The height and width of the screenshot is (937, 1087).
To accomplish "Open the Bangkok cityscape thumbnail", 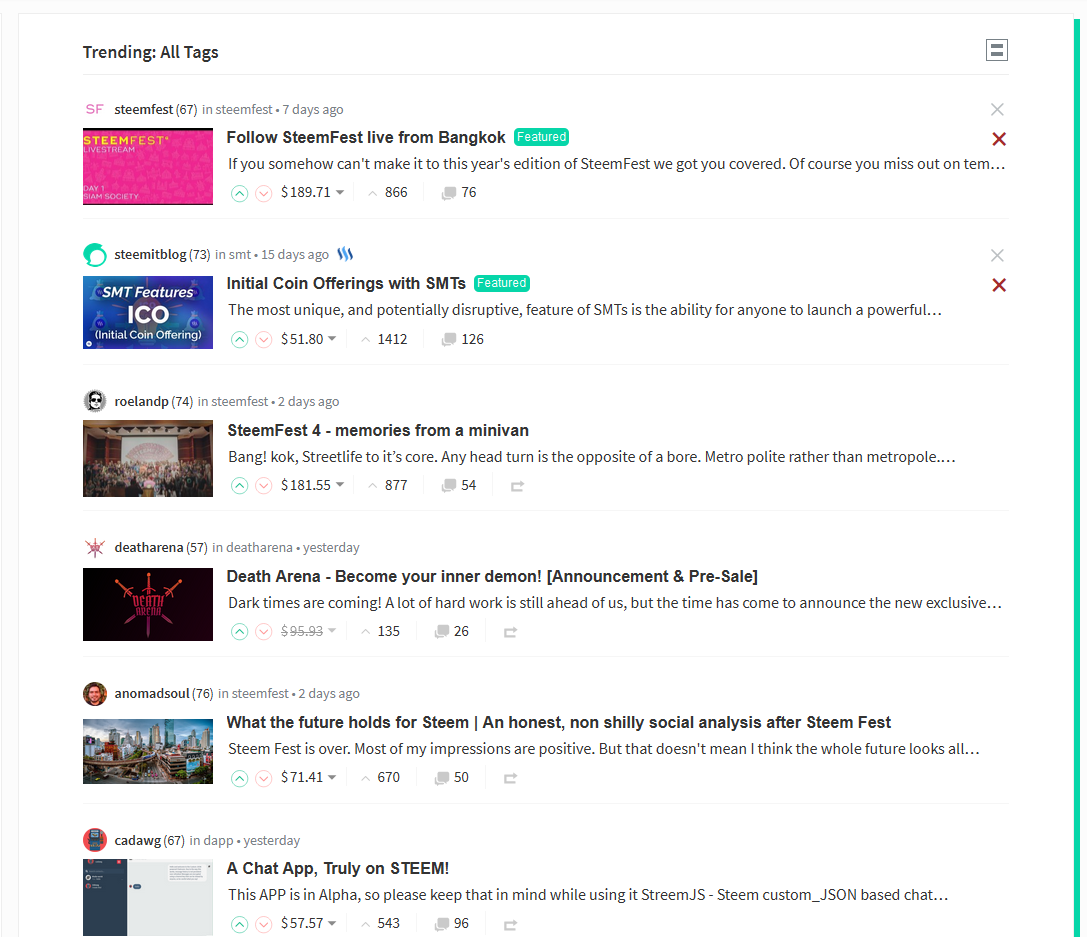I will (148, 751).
